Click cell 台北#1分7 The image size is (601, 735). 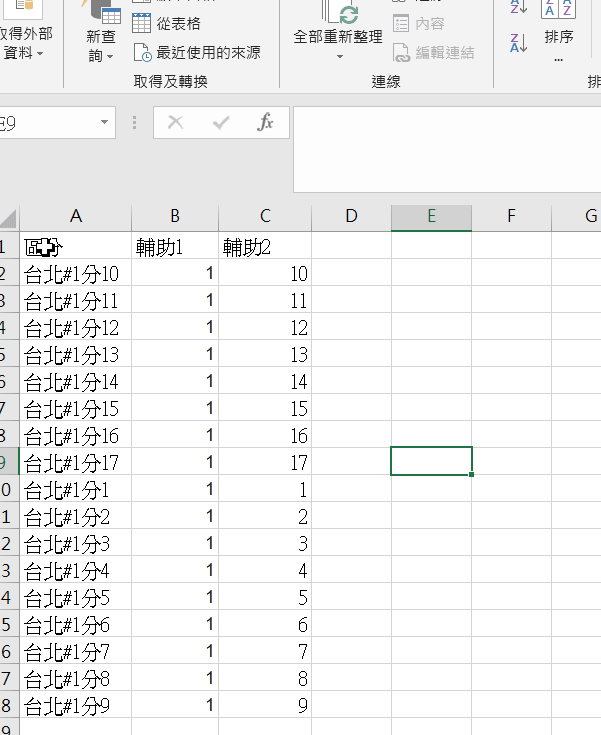pos(75,651)
